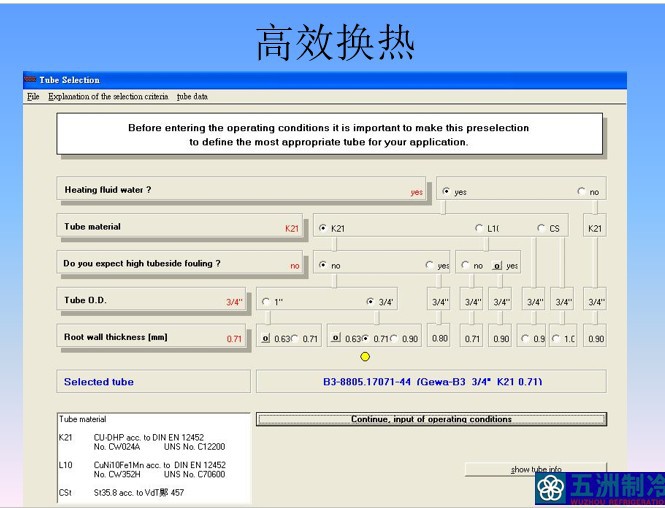Click the red 0.71 value beside Root wall thickness

tap(234, 339)
